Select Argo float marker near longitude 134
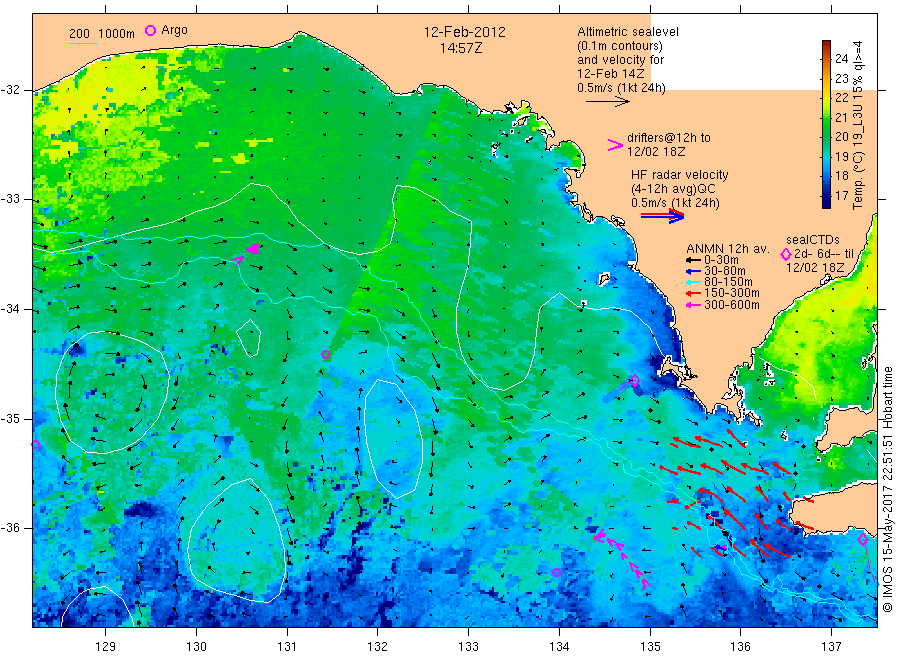 [556, 572]
